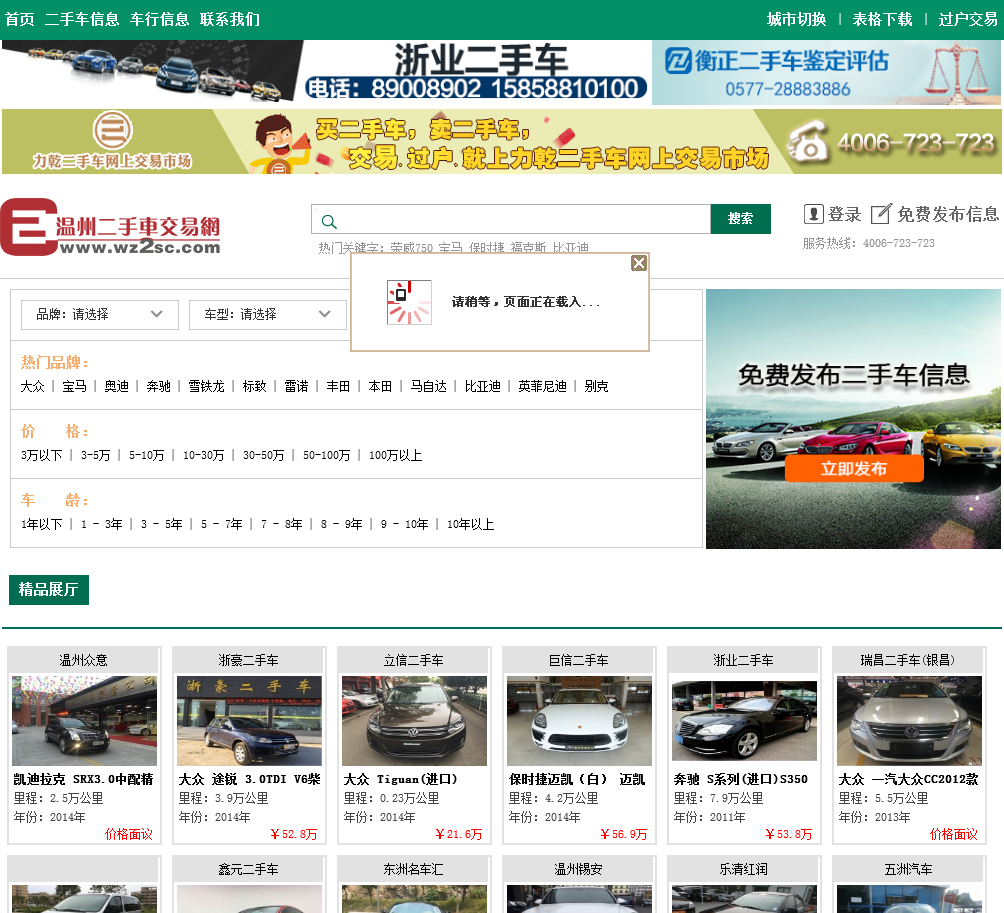Filter by brand 奥迪
The width and height of the screenshot is (1004, 913).
click(117, 386)
